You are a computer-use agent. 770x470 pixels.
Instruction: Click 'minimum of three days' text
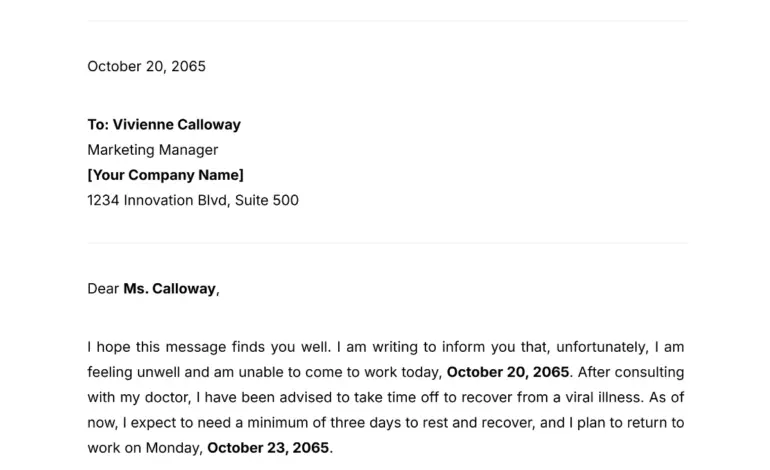[x=324, y=423]
